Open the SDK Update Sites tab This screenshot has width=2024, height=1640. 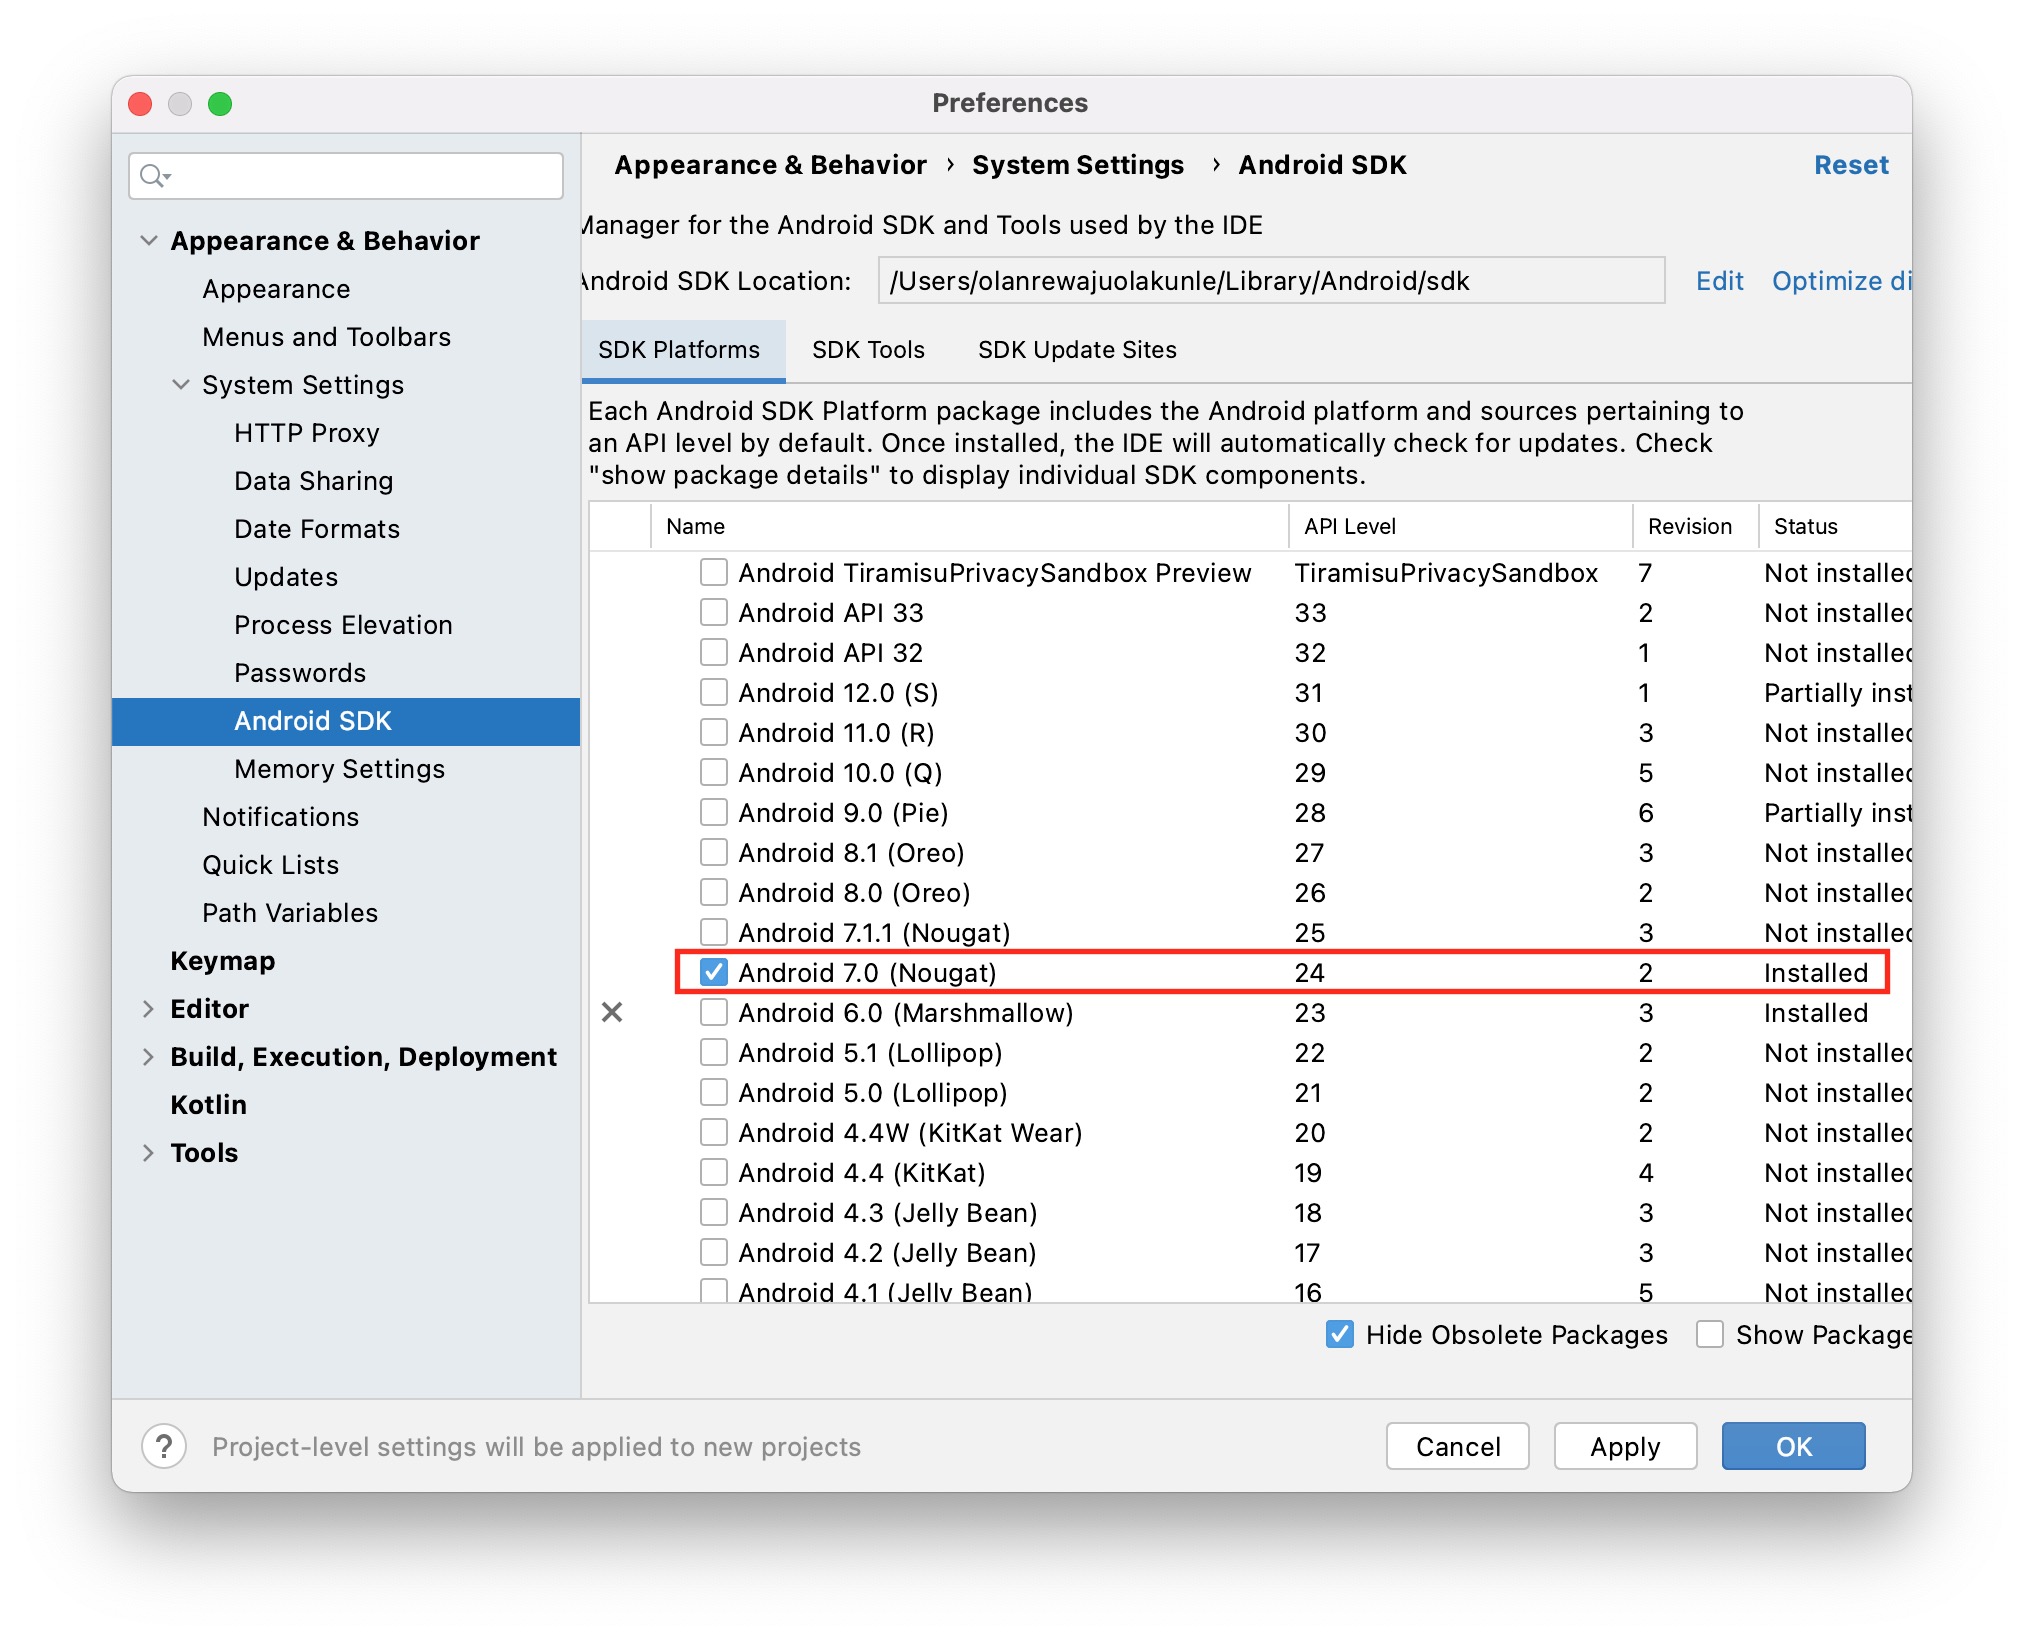tap(1076, 350)
